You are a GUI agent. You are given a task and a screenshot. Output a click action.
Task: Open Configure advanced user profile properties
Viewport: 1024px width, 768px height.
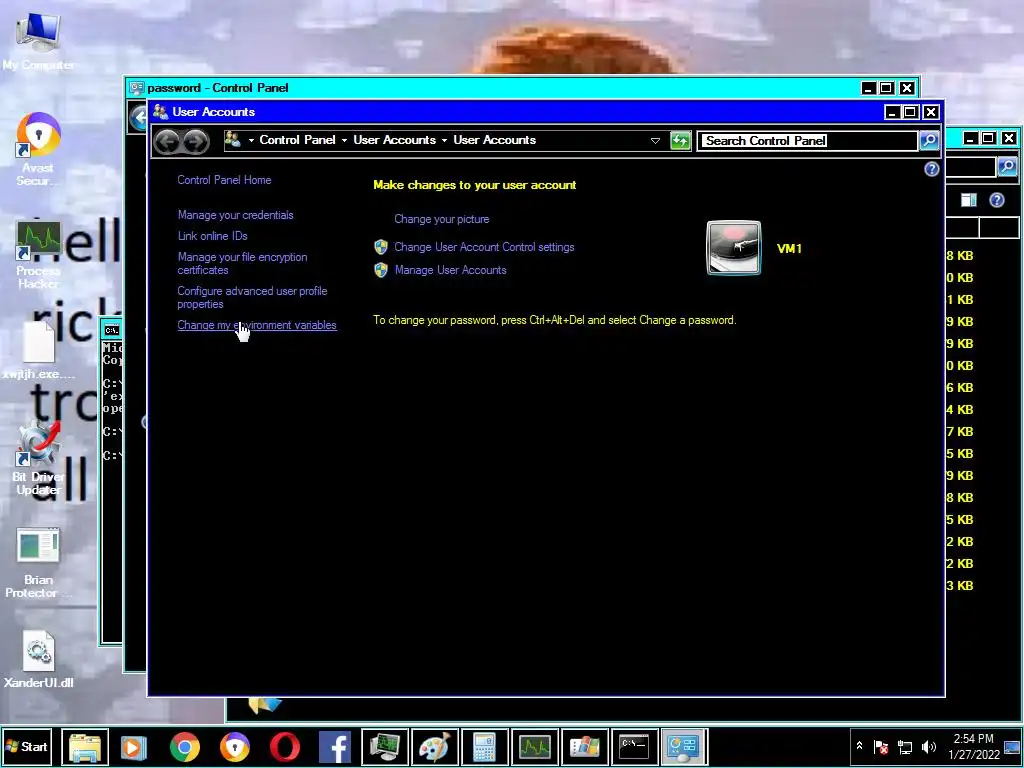[x=252, y=297]
